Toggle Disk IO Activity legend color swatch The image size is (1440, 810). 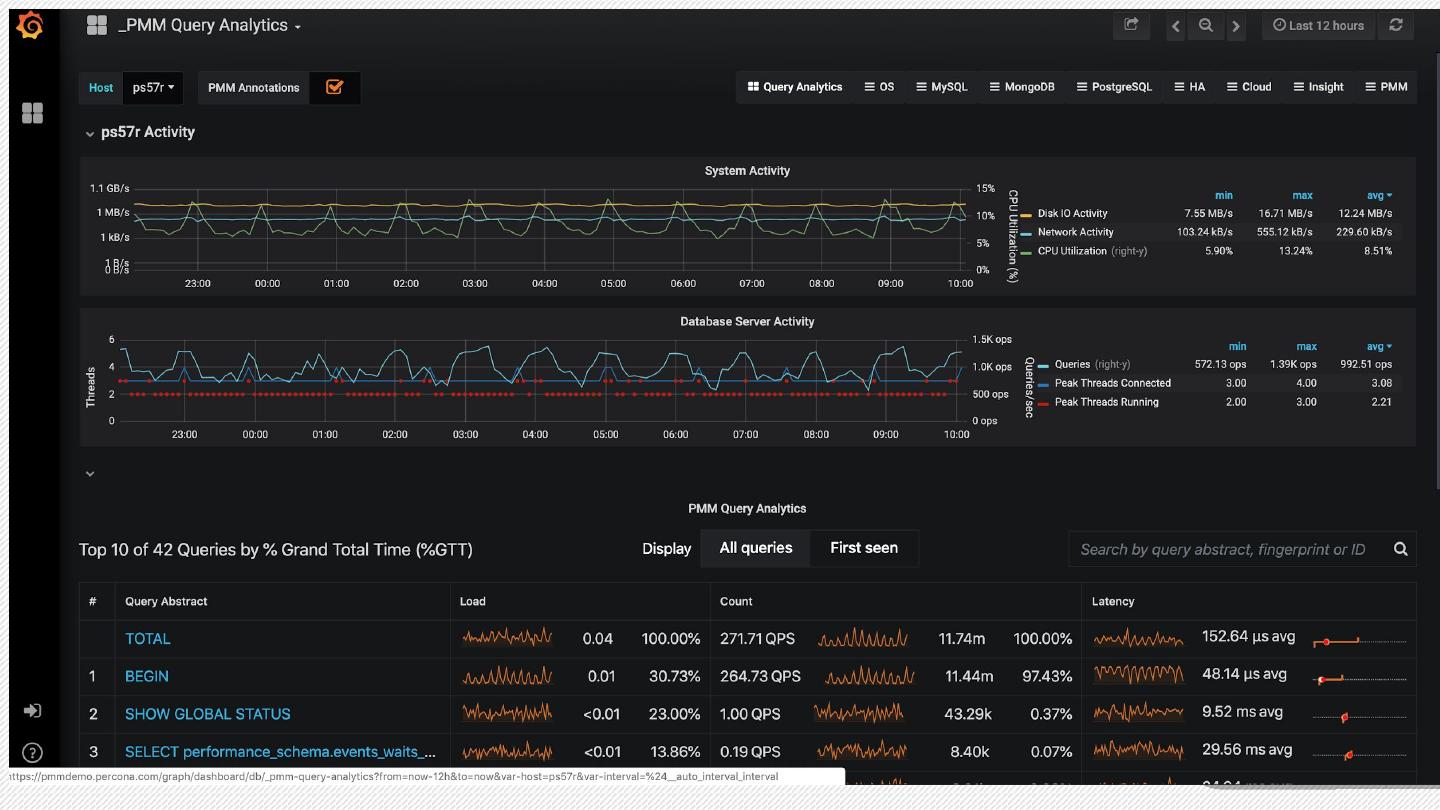click(1026, 214)
